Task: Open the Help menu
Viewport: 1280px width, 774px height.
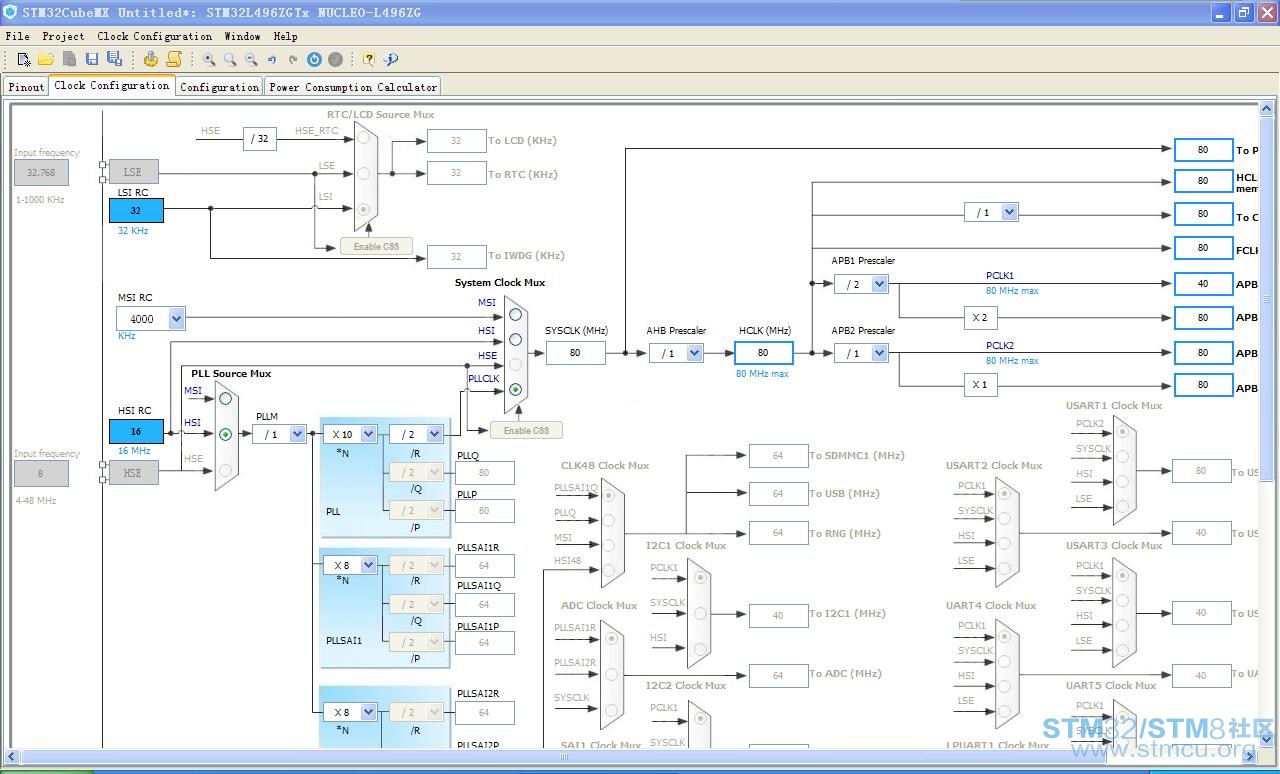Action: coord(286,36)
